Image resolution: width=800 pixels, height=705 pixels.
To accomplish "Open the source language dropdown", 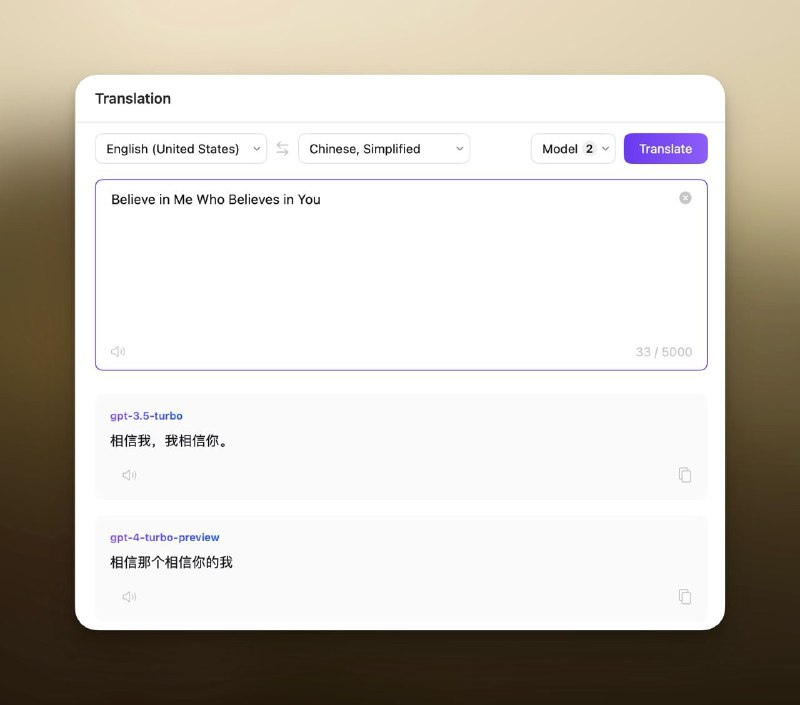I will [180, 148].
